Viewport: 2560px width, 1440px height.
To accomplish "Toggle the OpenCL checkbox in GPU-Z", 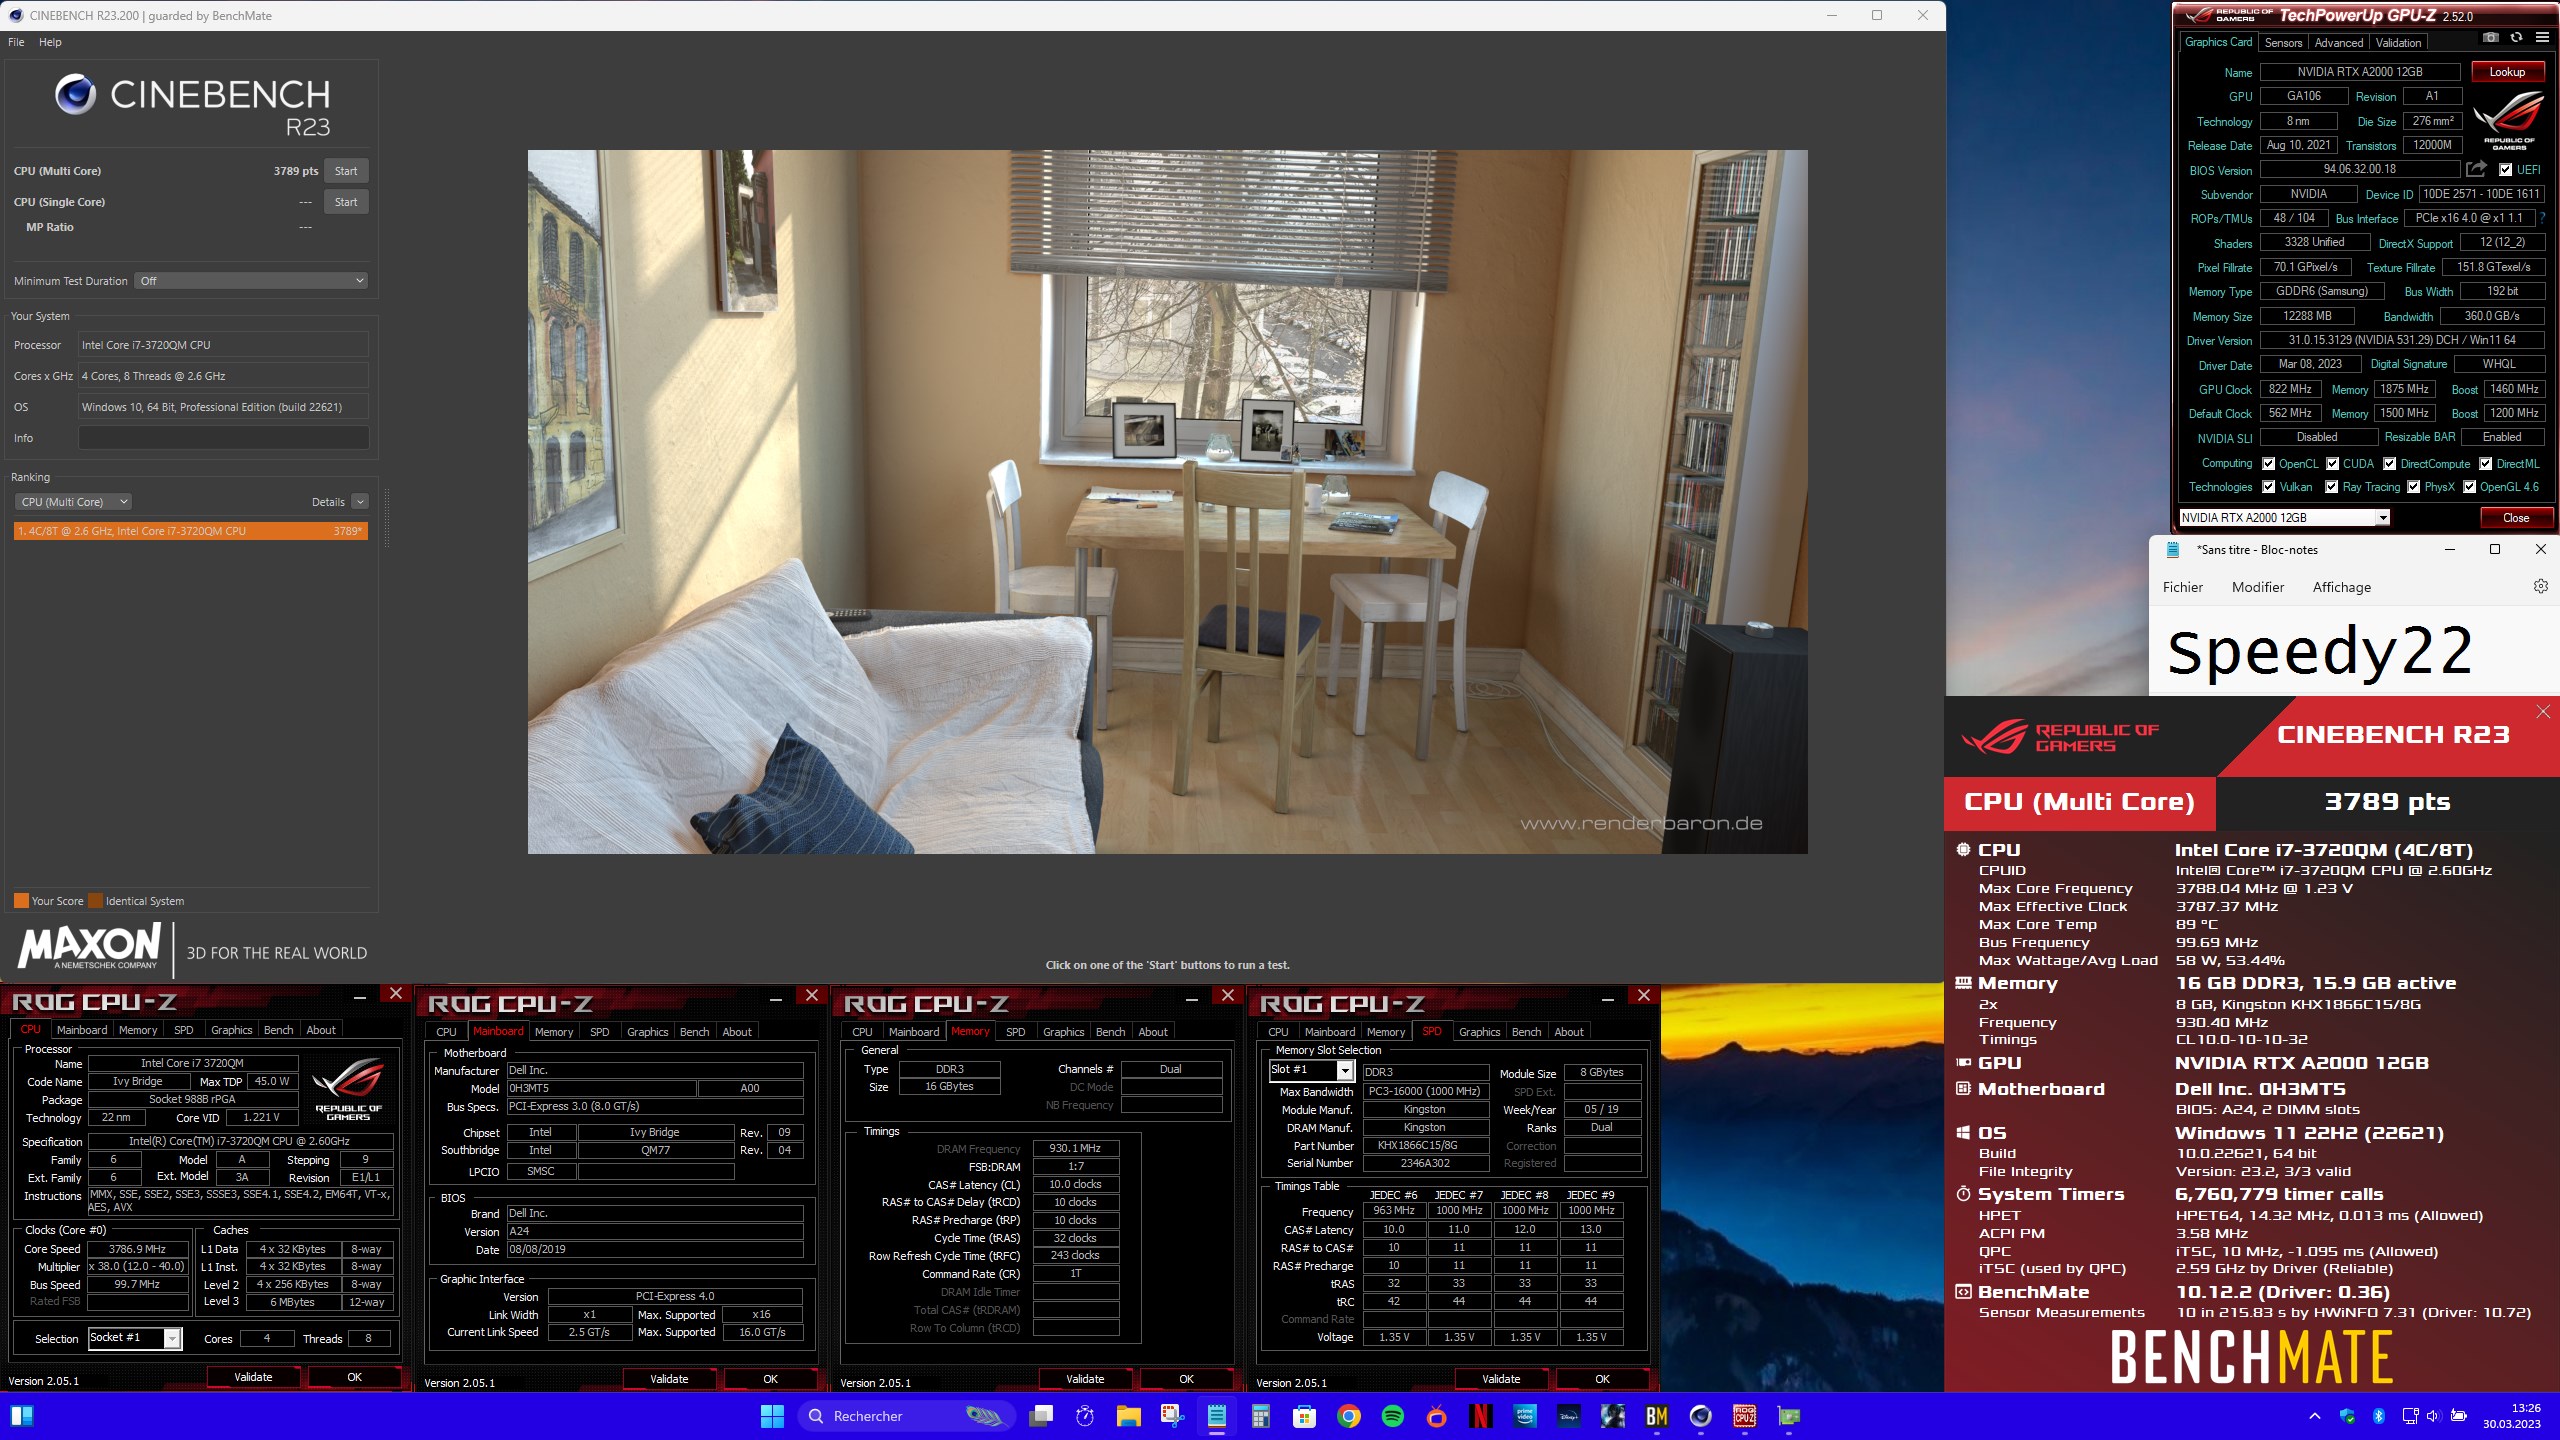I will tap(2269, 464).
